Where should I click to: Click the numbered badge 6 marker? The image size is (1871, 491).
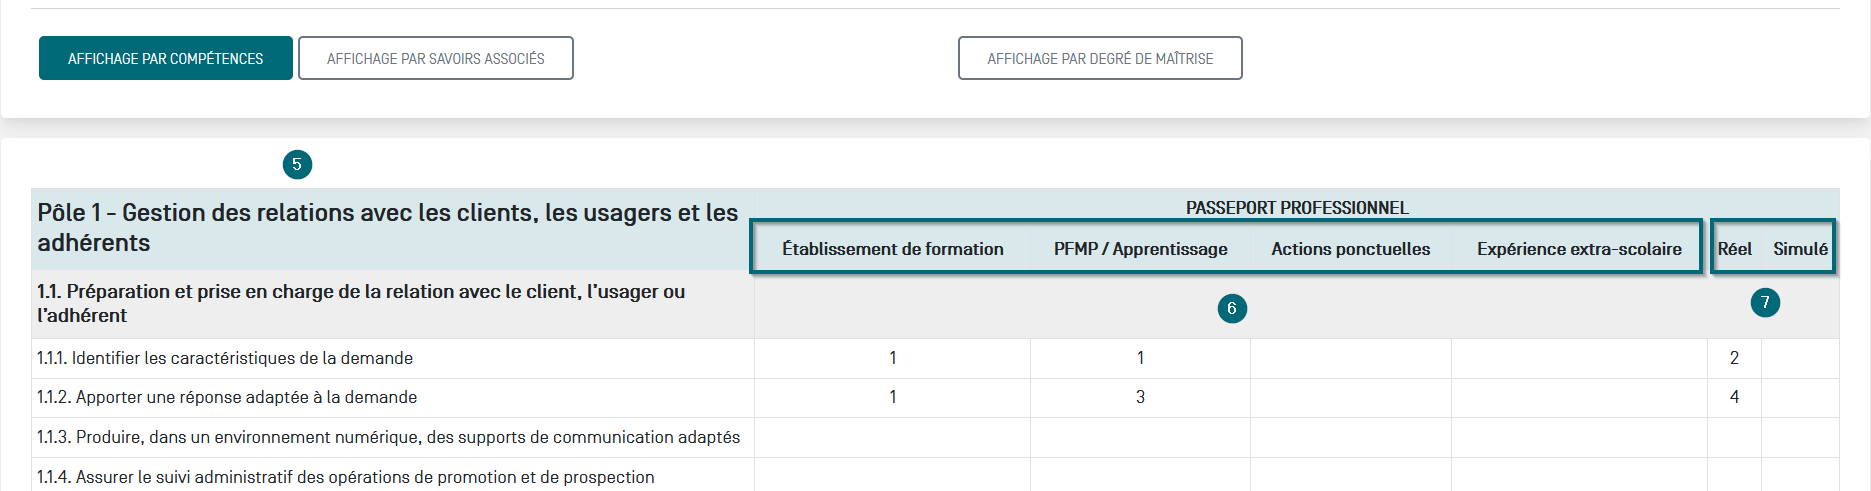[x=1232, y=309]
